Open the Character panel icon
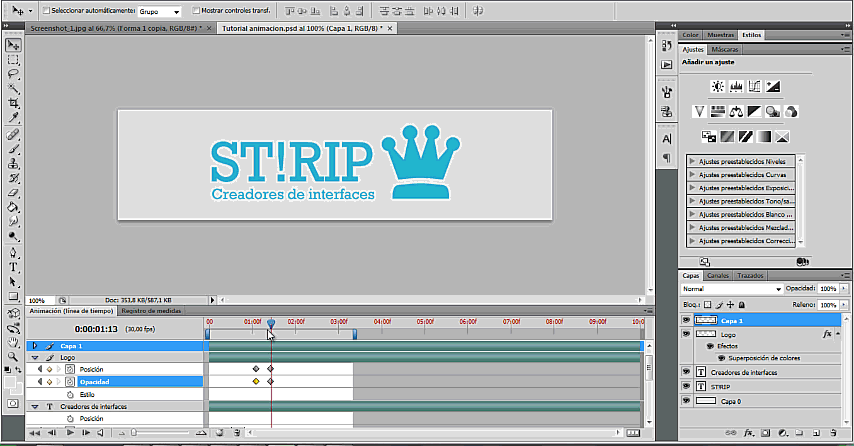 point(667,139)
